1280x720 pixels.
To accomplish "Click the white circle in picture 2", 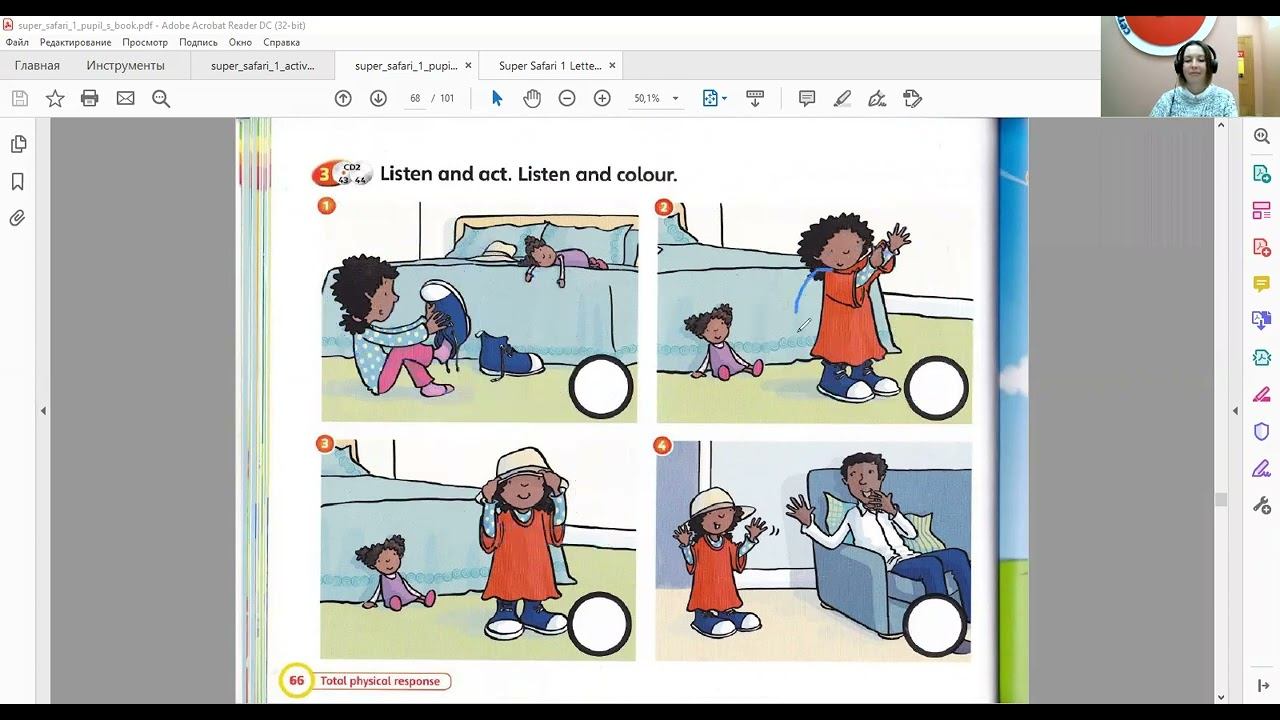I will [x=936, y=387].
